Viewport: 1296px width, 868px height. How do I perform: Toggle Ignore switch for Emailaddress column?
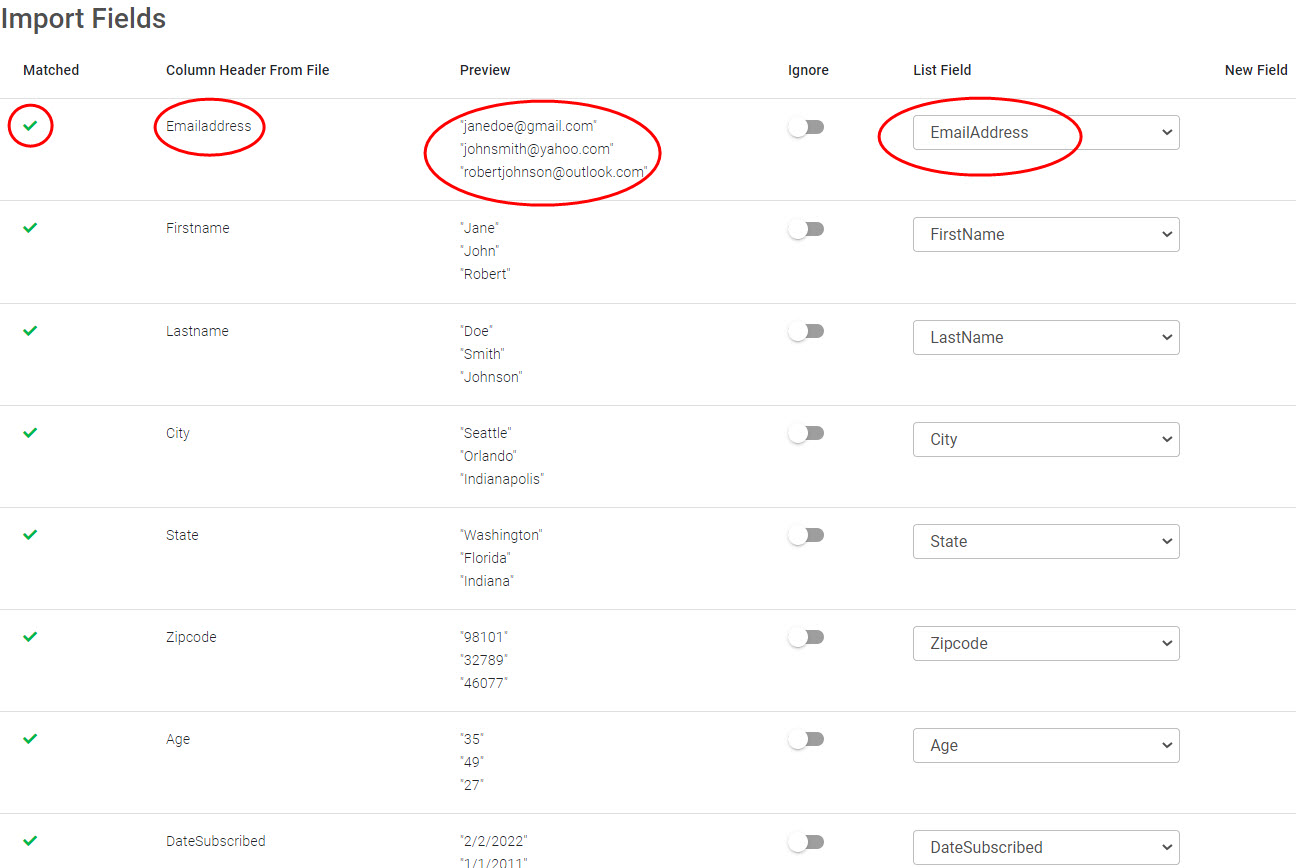[x=806, y=127]
